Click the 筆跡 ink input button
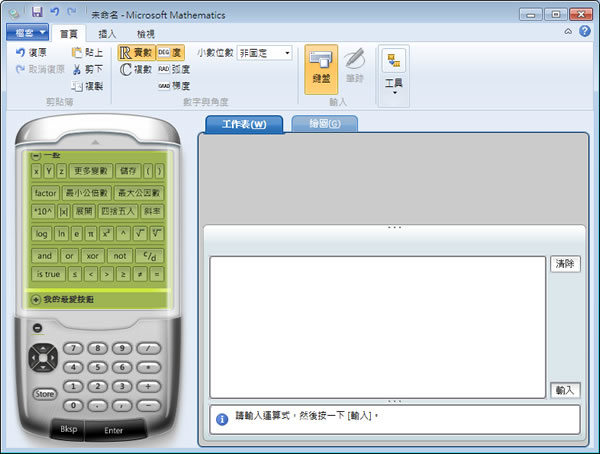 coord(354,65)
